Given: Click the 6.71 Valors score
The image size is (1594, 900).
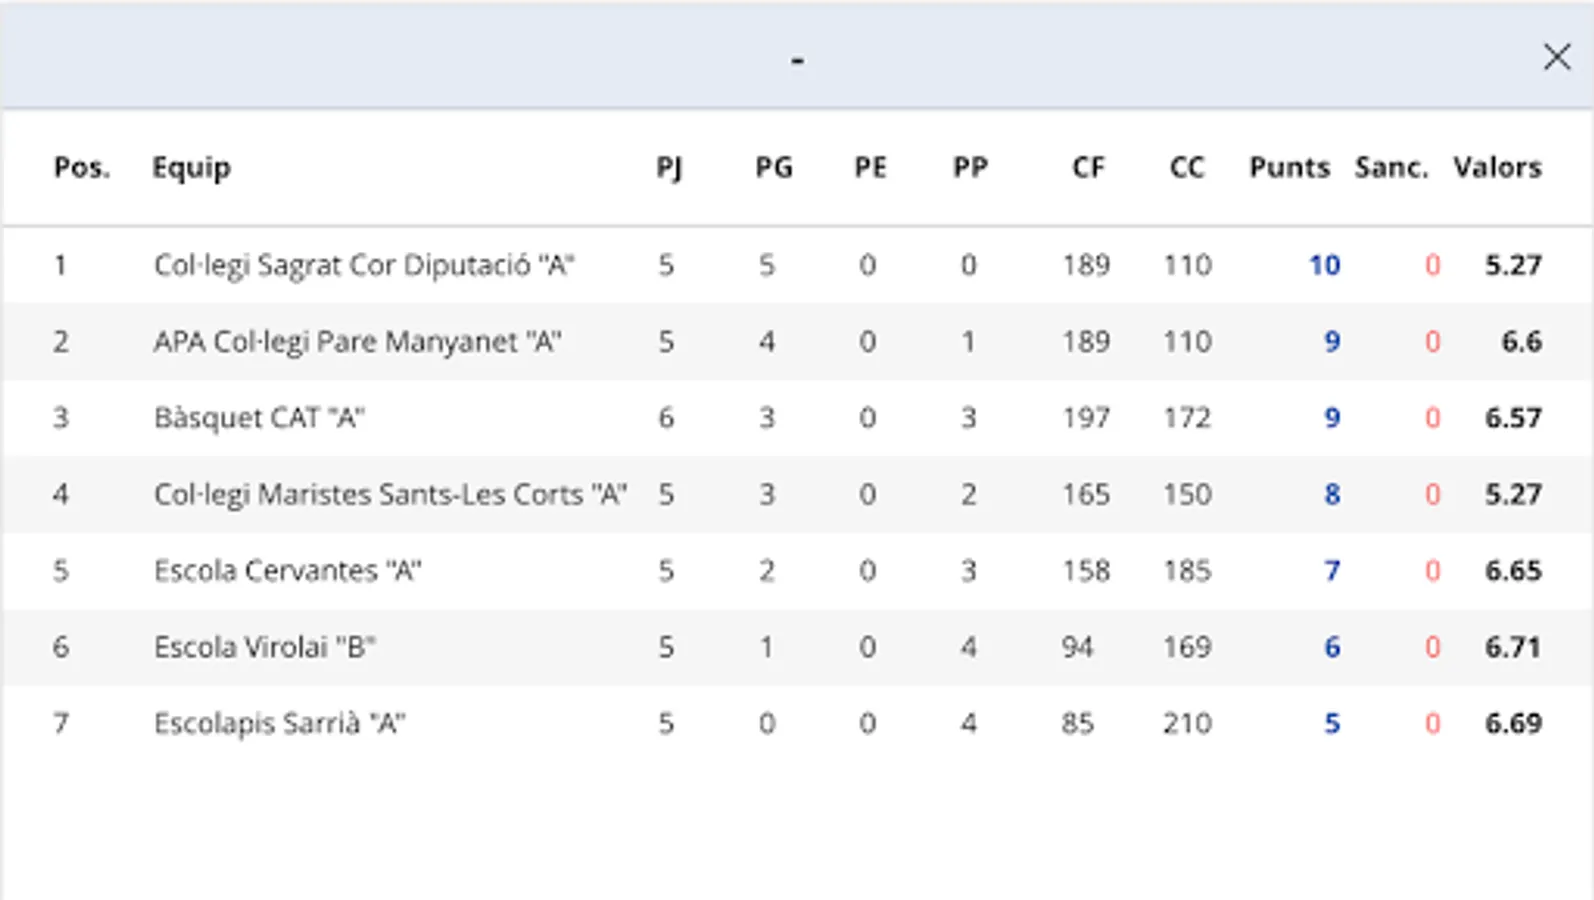Looking at the screenshot, I should point(1512,647).
